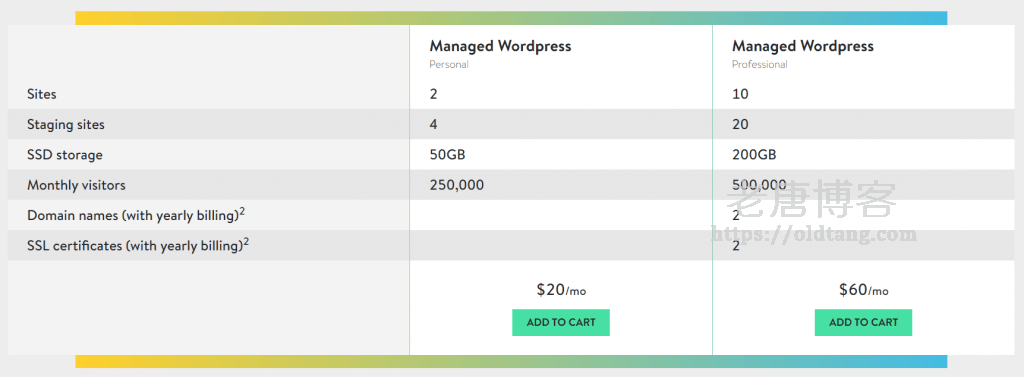Screen dimensions: 1024x377
Task: Click the 250,000 monthly visitors value
Action: pyautogui.click(x=456, y=185)
